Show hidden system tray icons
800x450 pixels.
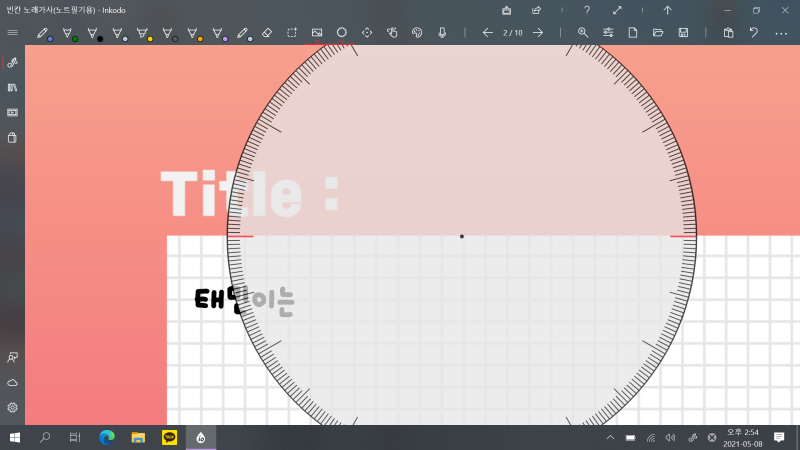[610, 438]
